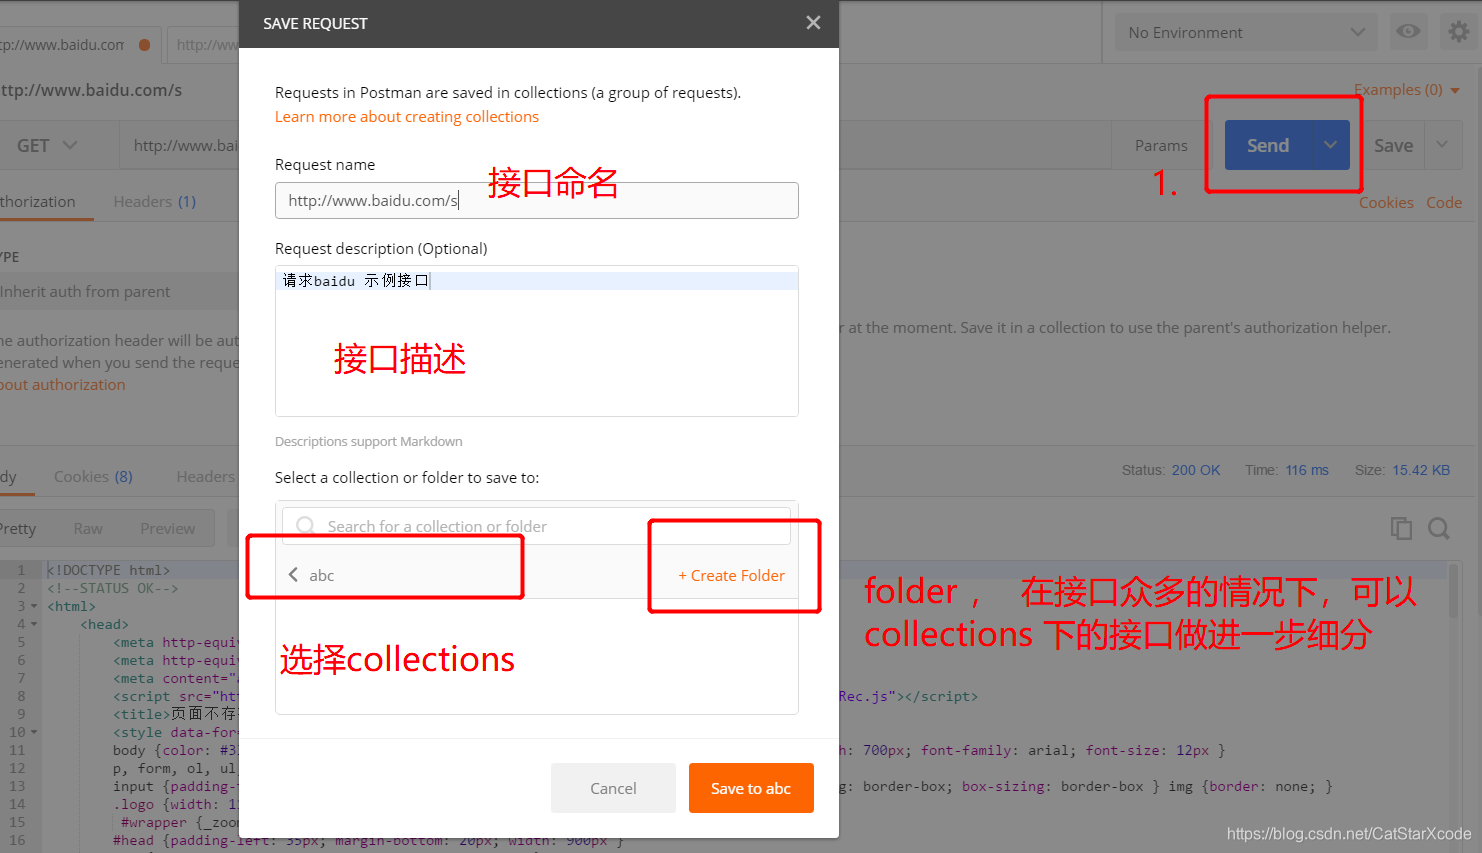Open the environment quick look eye icon
Screen dimensions: 1482x853
pos(1408,32)
